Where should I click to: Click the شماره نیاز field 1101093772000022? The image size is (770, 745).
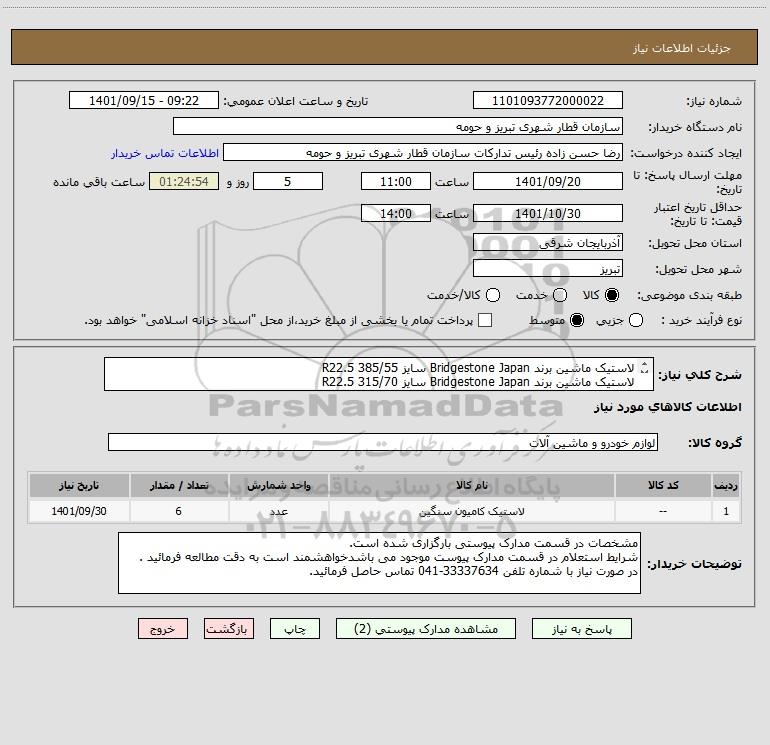548,100
